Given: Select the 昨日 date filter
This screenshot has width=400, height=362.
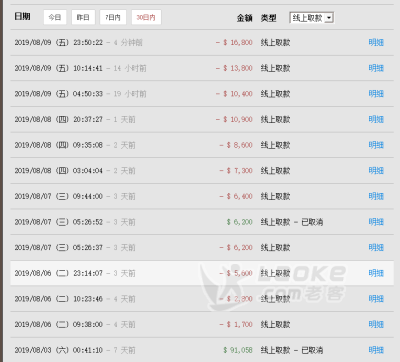Looking at the screenshot, I should pos(83,17).
